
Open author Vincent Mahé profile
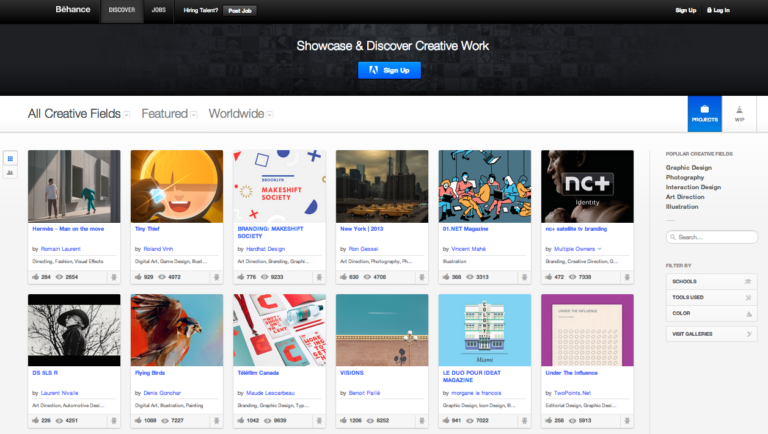(x=469, y=249)
